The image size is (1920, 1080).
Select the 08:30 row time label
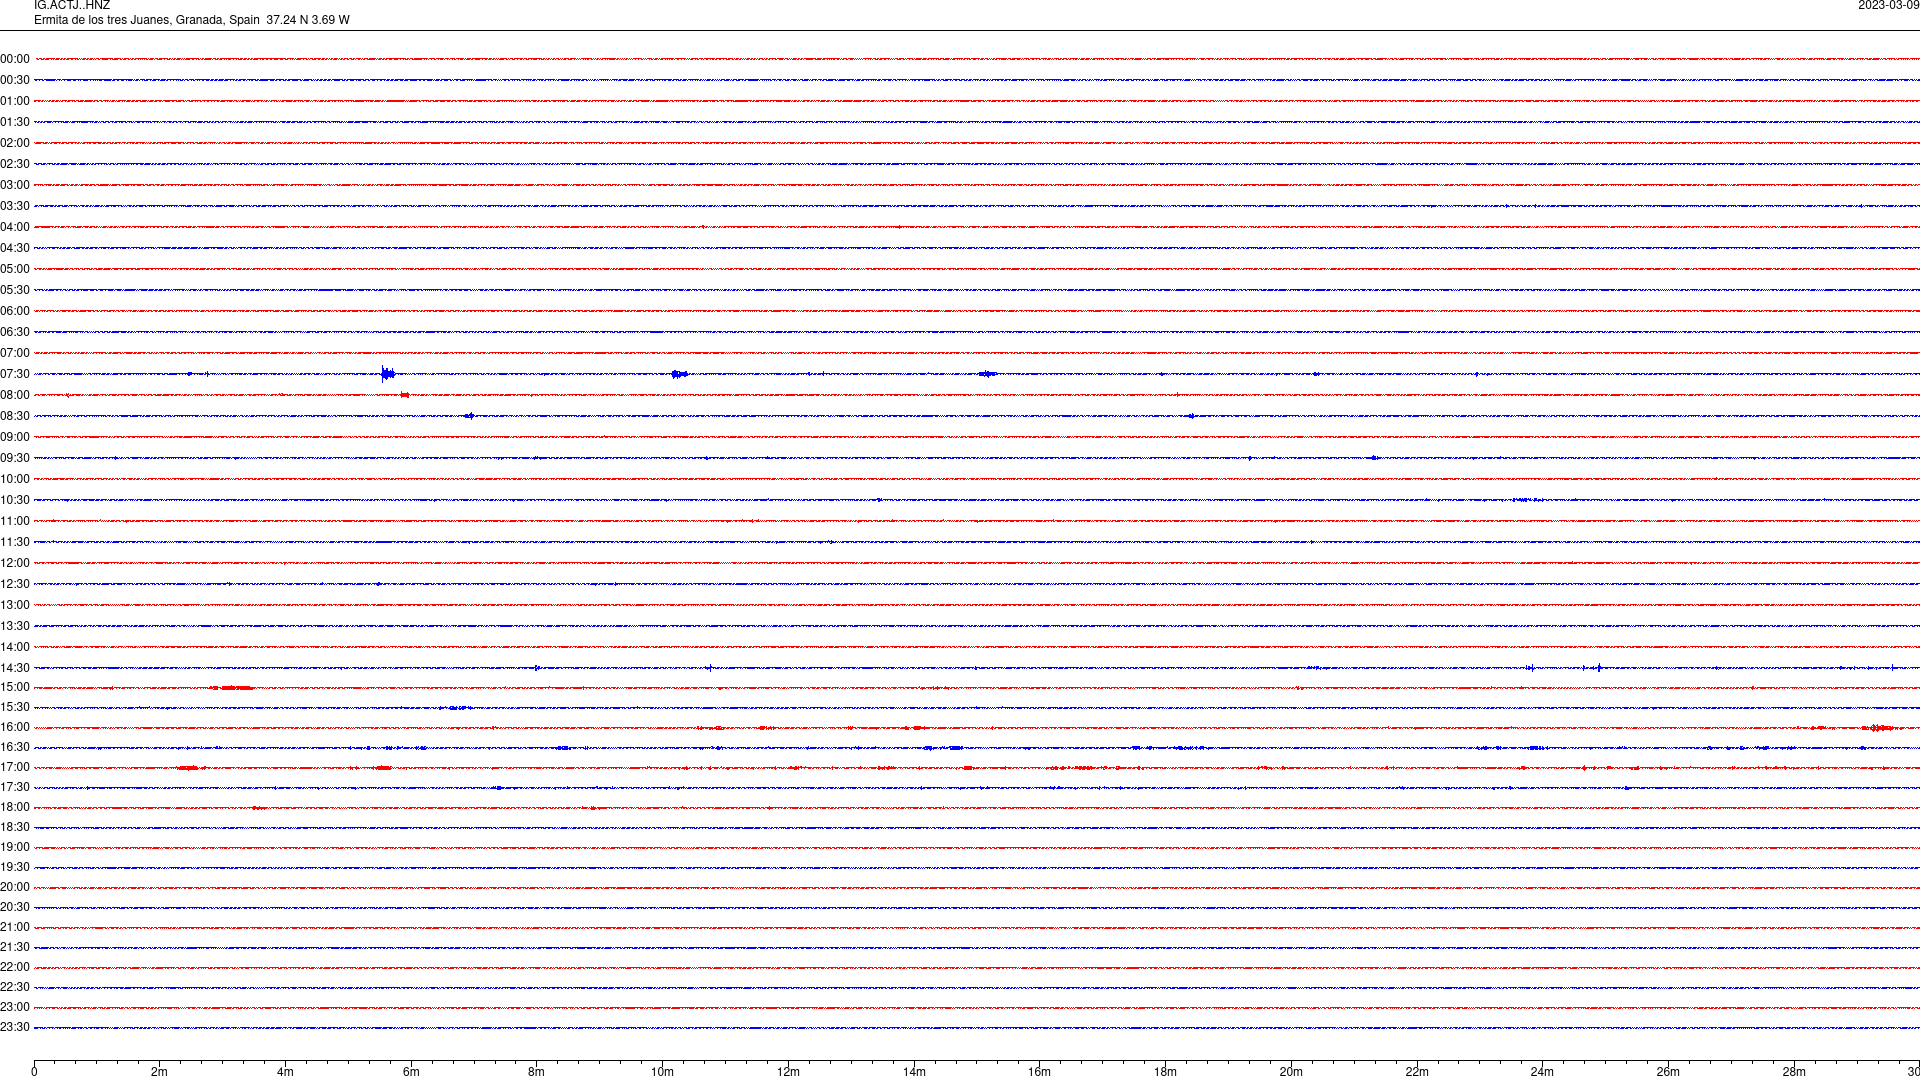point(15,416)
